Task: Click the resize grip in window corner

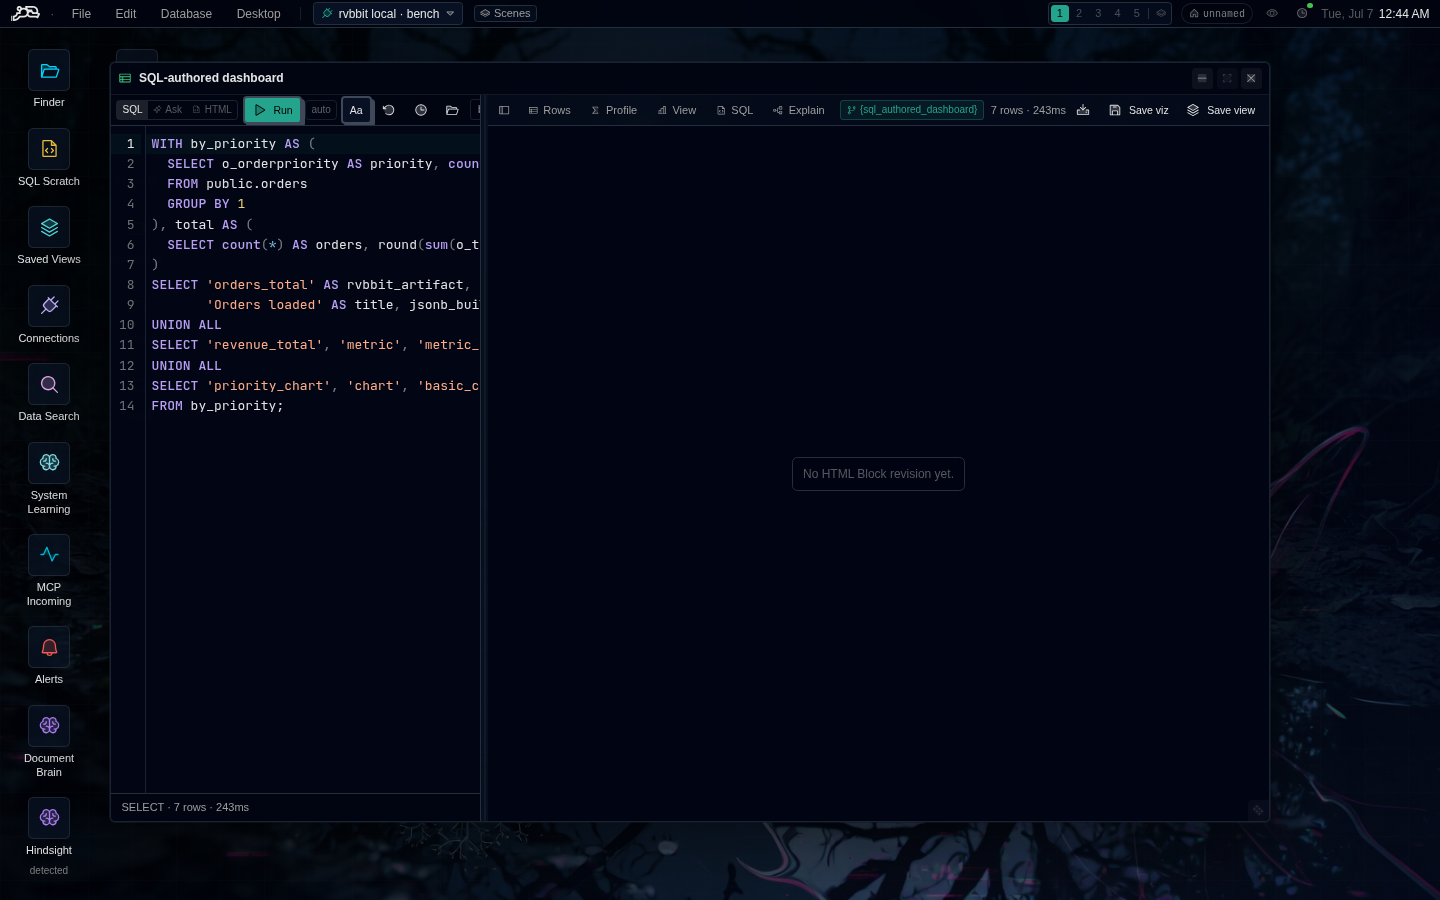Action: [x=1258, y=810]
